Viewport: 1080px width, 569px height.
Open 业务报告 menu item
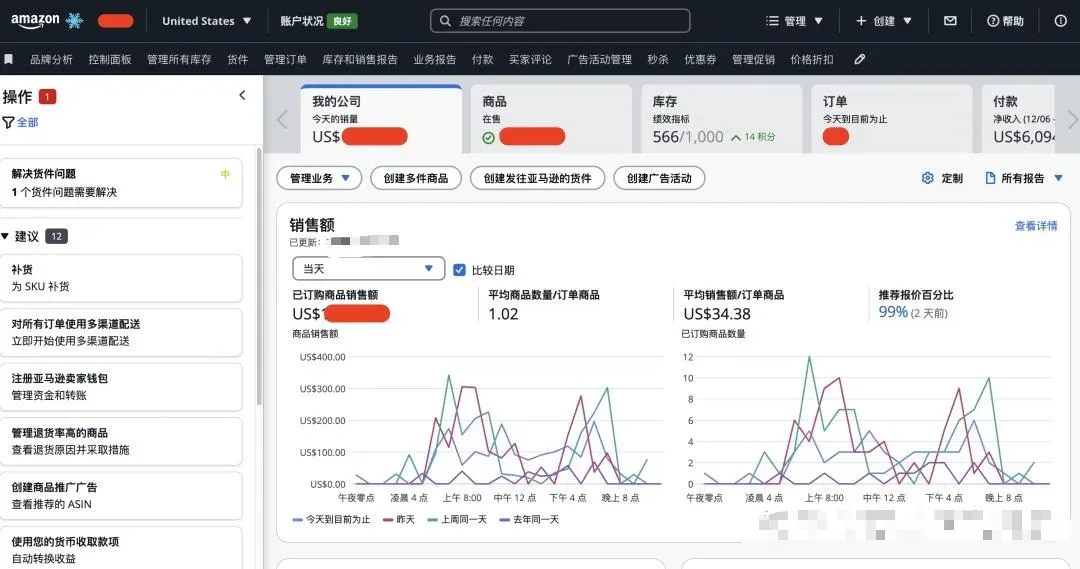coord(435,59)
